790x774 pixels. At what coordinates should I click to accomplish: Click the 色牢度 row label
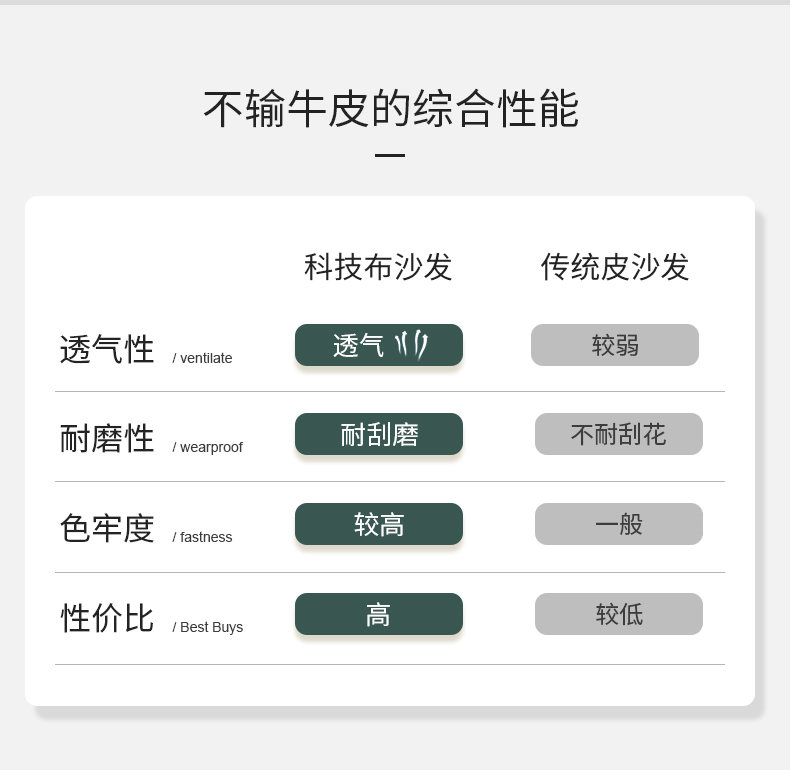click(107, 528)
